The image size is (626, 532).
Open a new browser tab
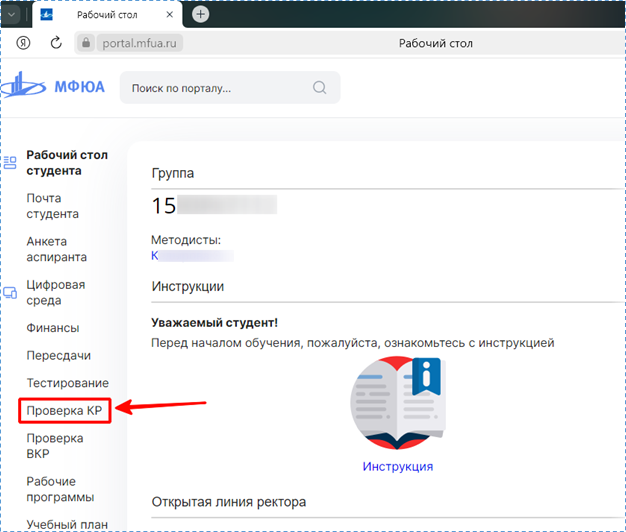200,14
